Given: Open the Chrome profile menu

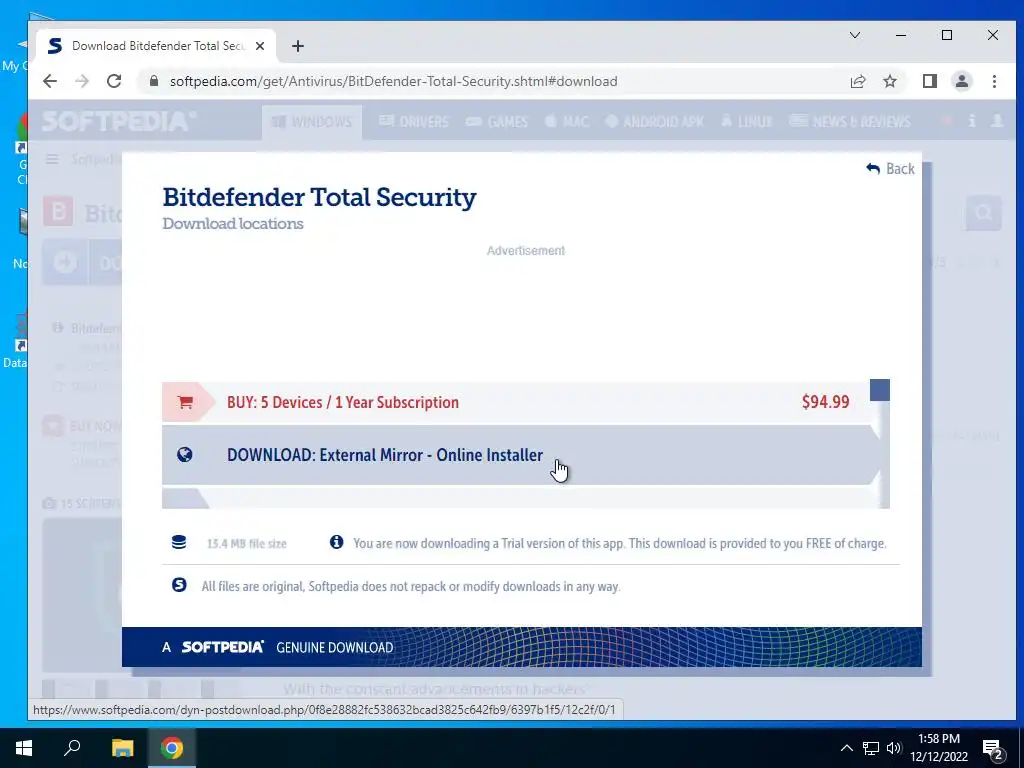Looking at the screenshot, I should tap(961, 81).
